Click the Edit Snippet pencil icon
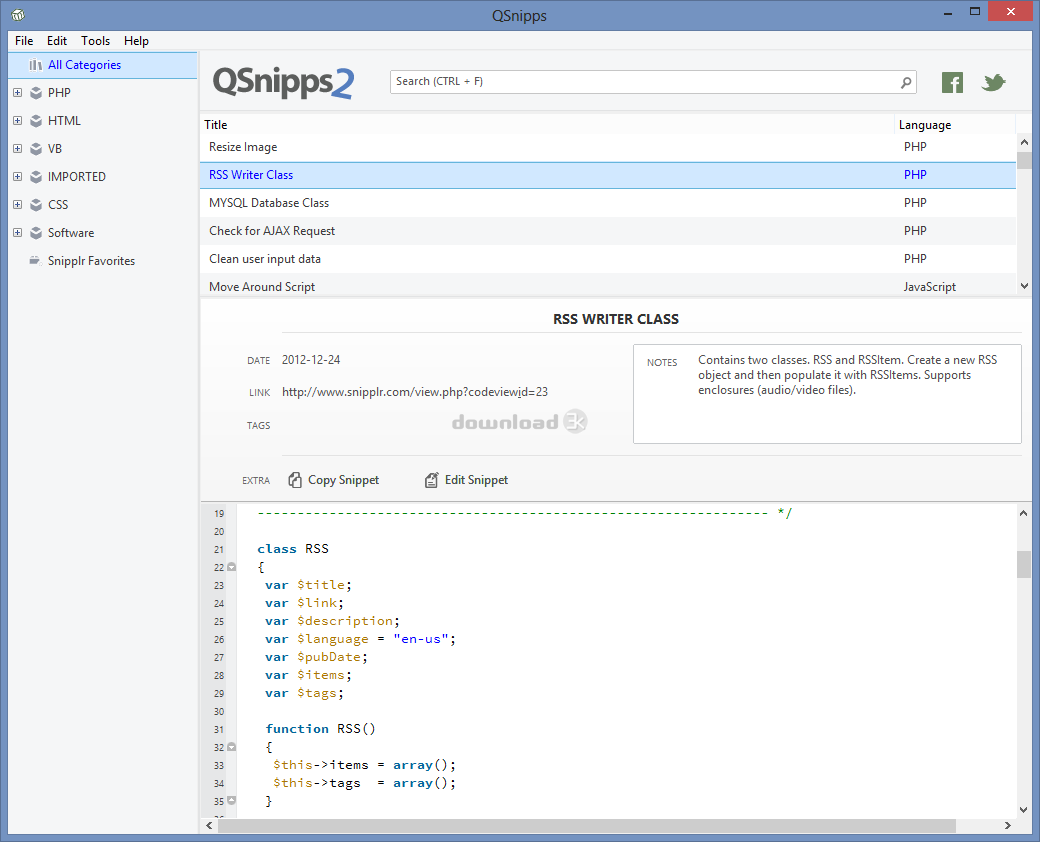Image resolution: width=1040 pixels, height=842 pixels. (432, 480)
